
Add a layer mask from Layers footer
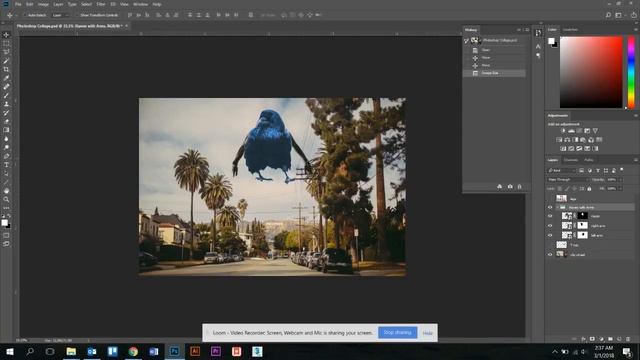592,339
